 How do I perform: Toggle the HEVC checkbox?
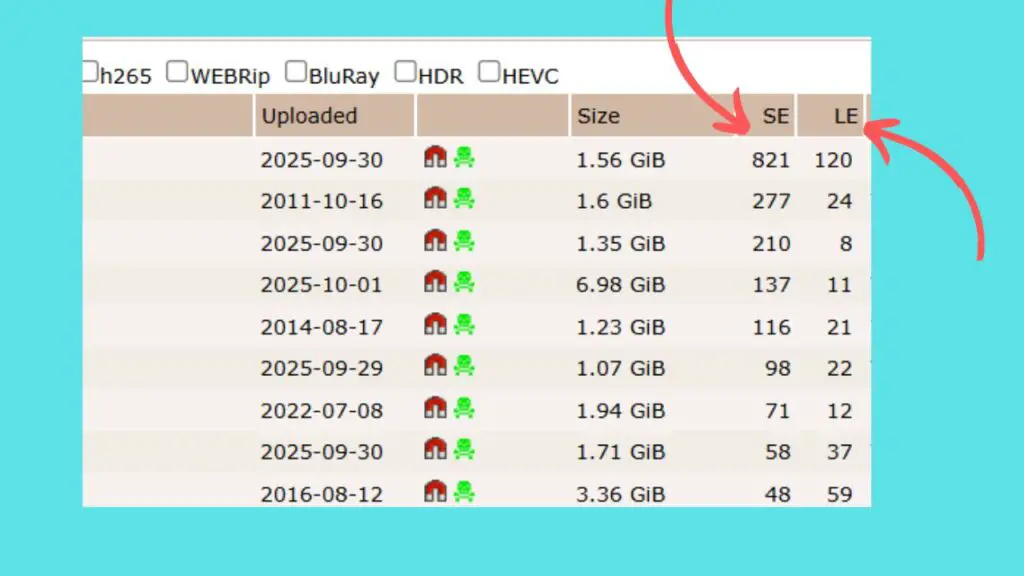[x=488, y=71]
